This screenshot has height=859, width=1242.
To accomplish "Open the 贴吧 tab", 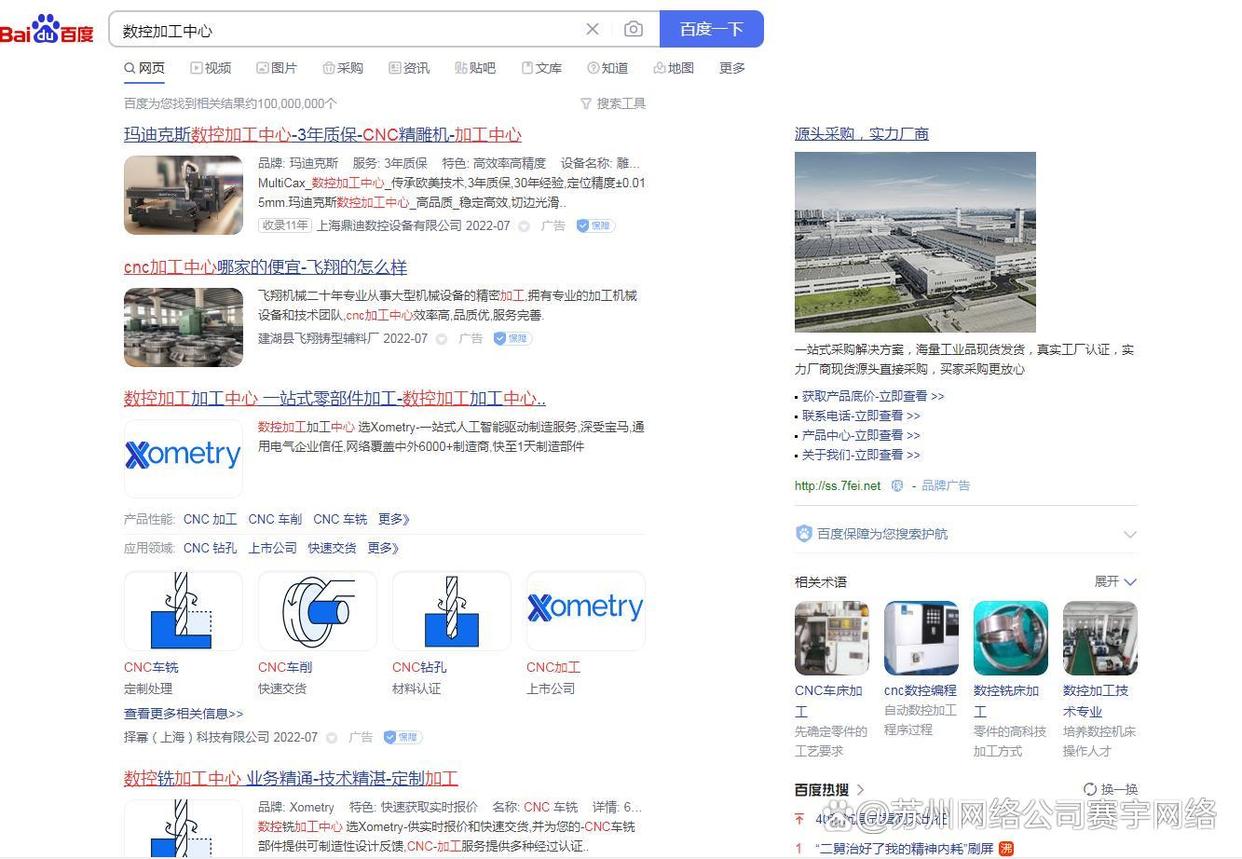I will pyautogui.click(x=475, y=68).
